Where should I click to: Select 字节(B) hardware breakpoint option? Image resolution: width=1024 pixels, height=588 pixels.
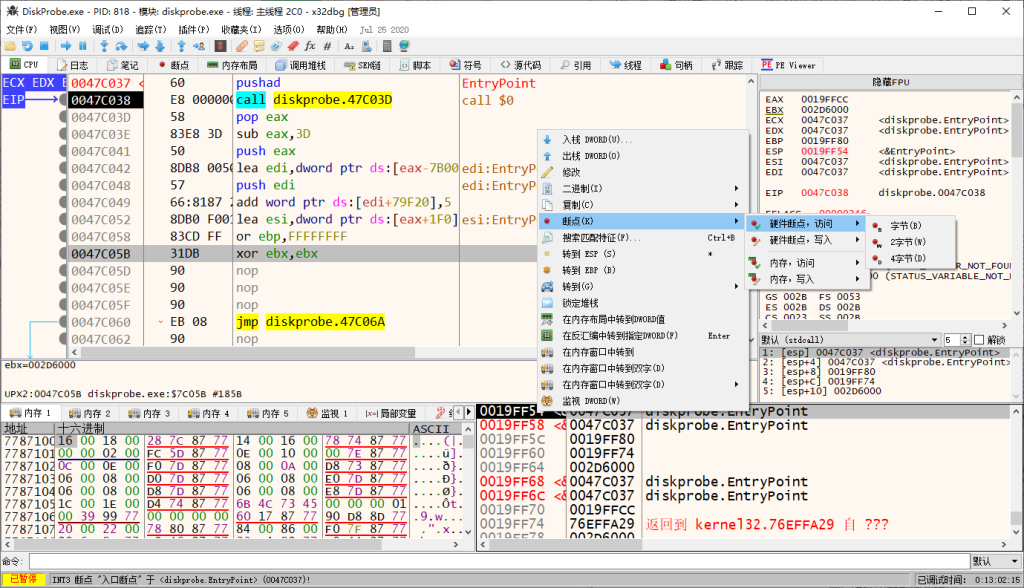tap(912, 225)
